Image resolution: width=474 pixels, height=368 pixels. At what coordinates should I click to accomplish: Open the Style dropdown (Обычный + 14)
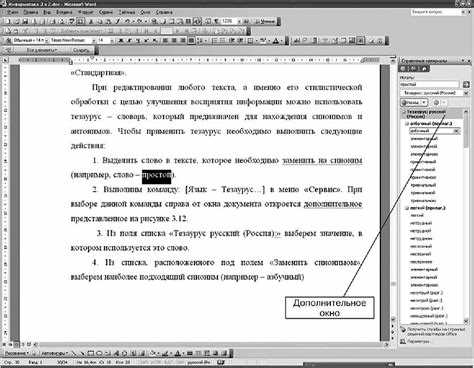(x=46, y=40)
